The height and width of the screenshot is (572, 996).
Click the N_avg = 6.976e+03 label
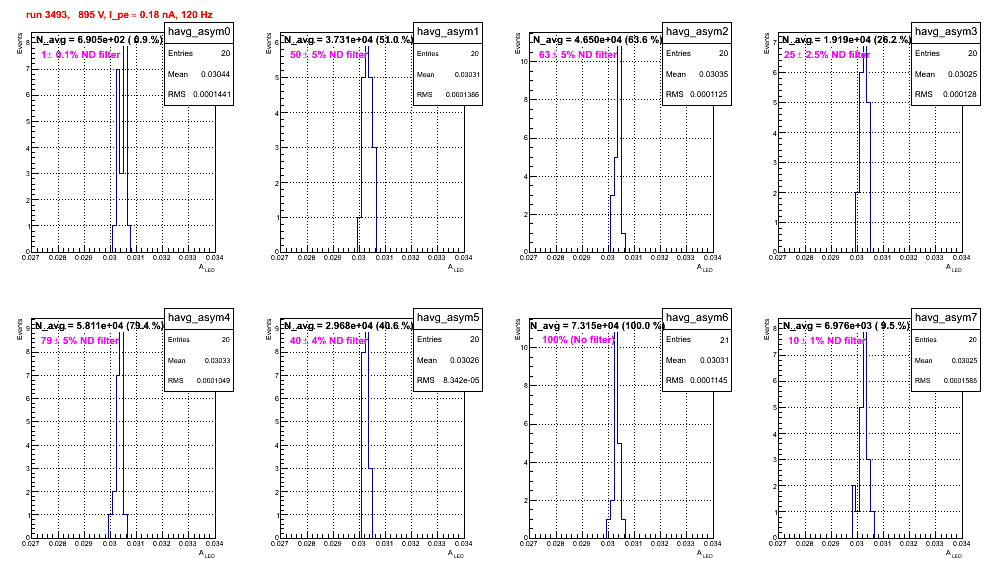coord(846,326)
